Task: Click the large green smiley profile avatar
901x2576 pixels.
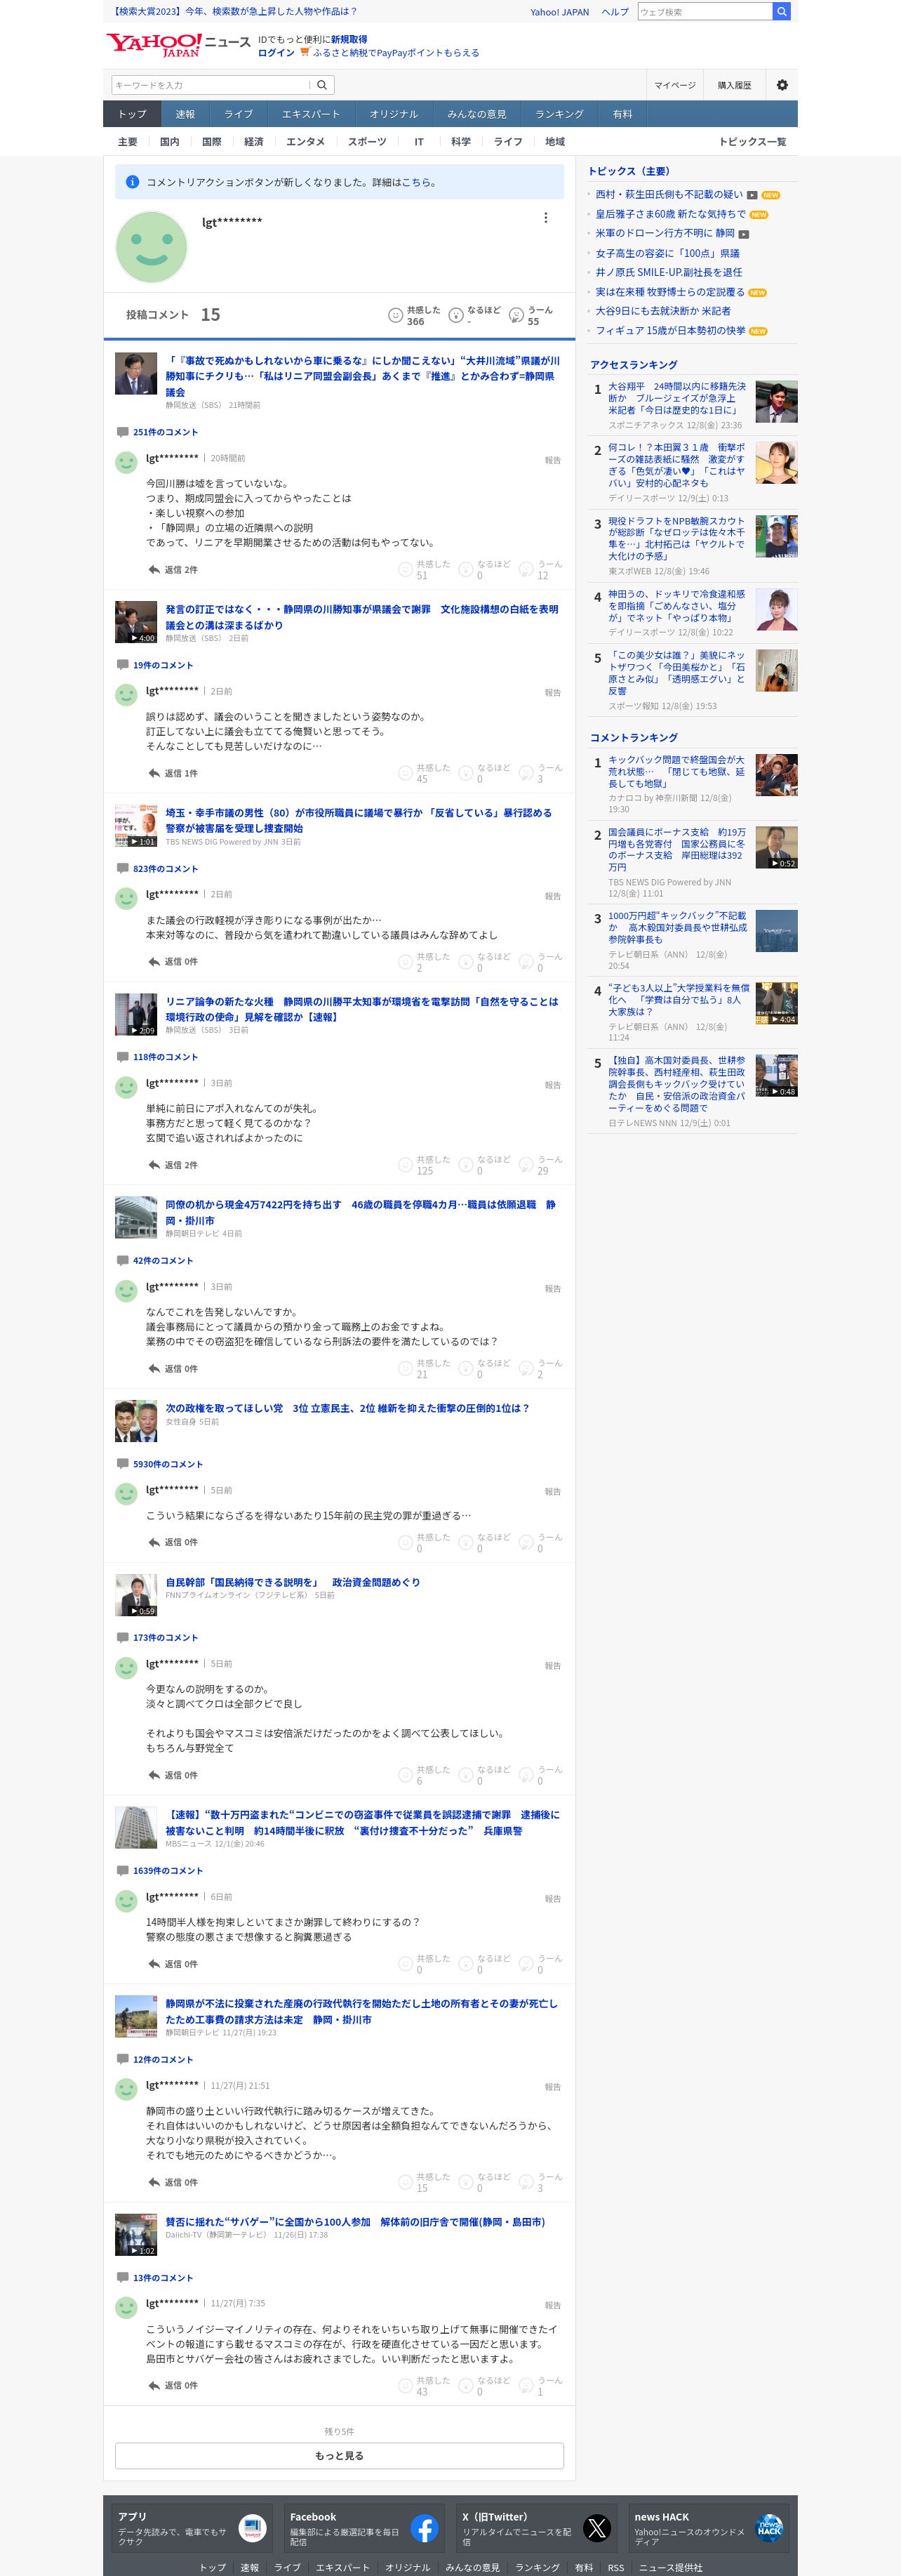Action: pyautogui.click(x=151, y=247)
